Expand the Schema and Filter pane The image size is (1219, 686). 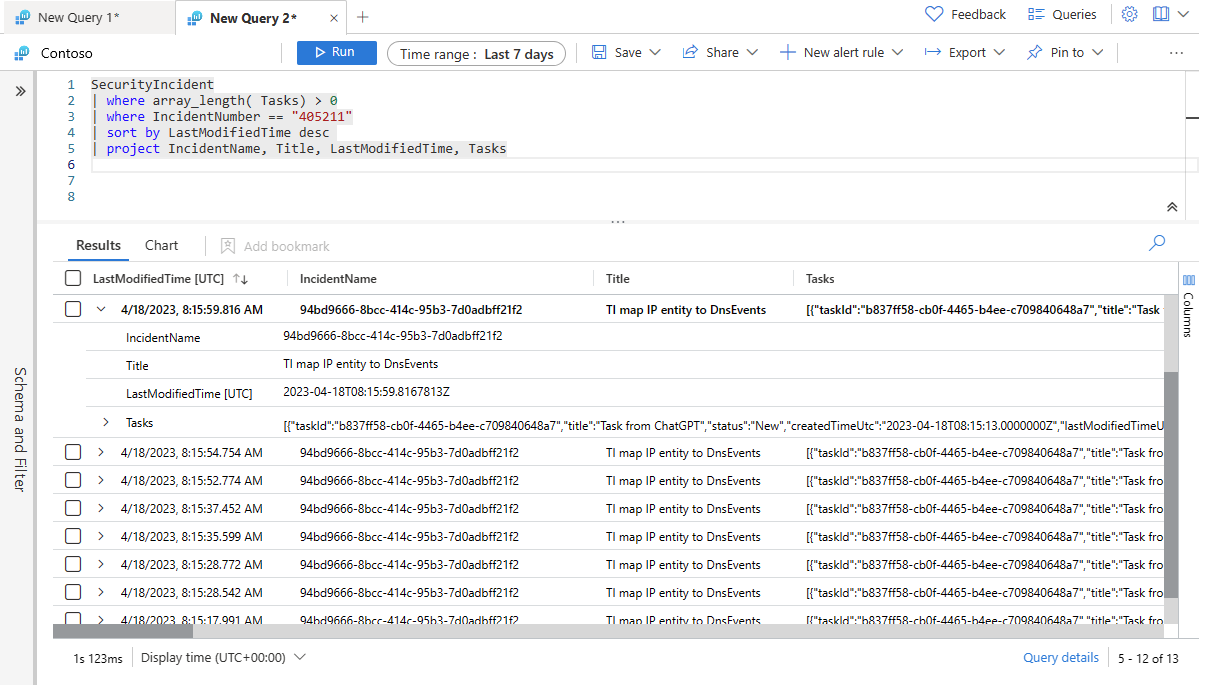[19, 91]
